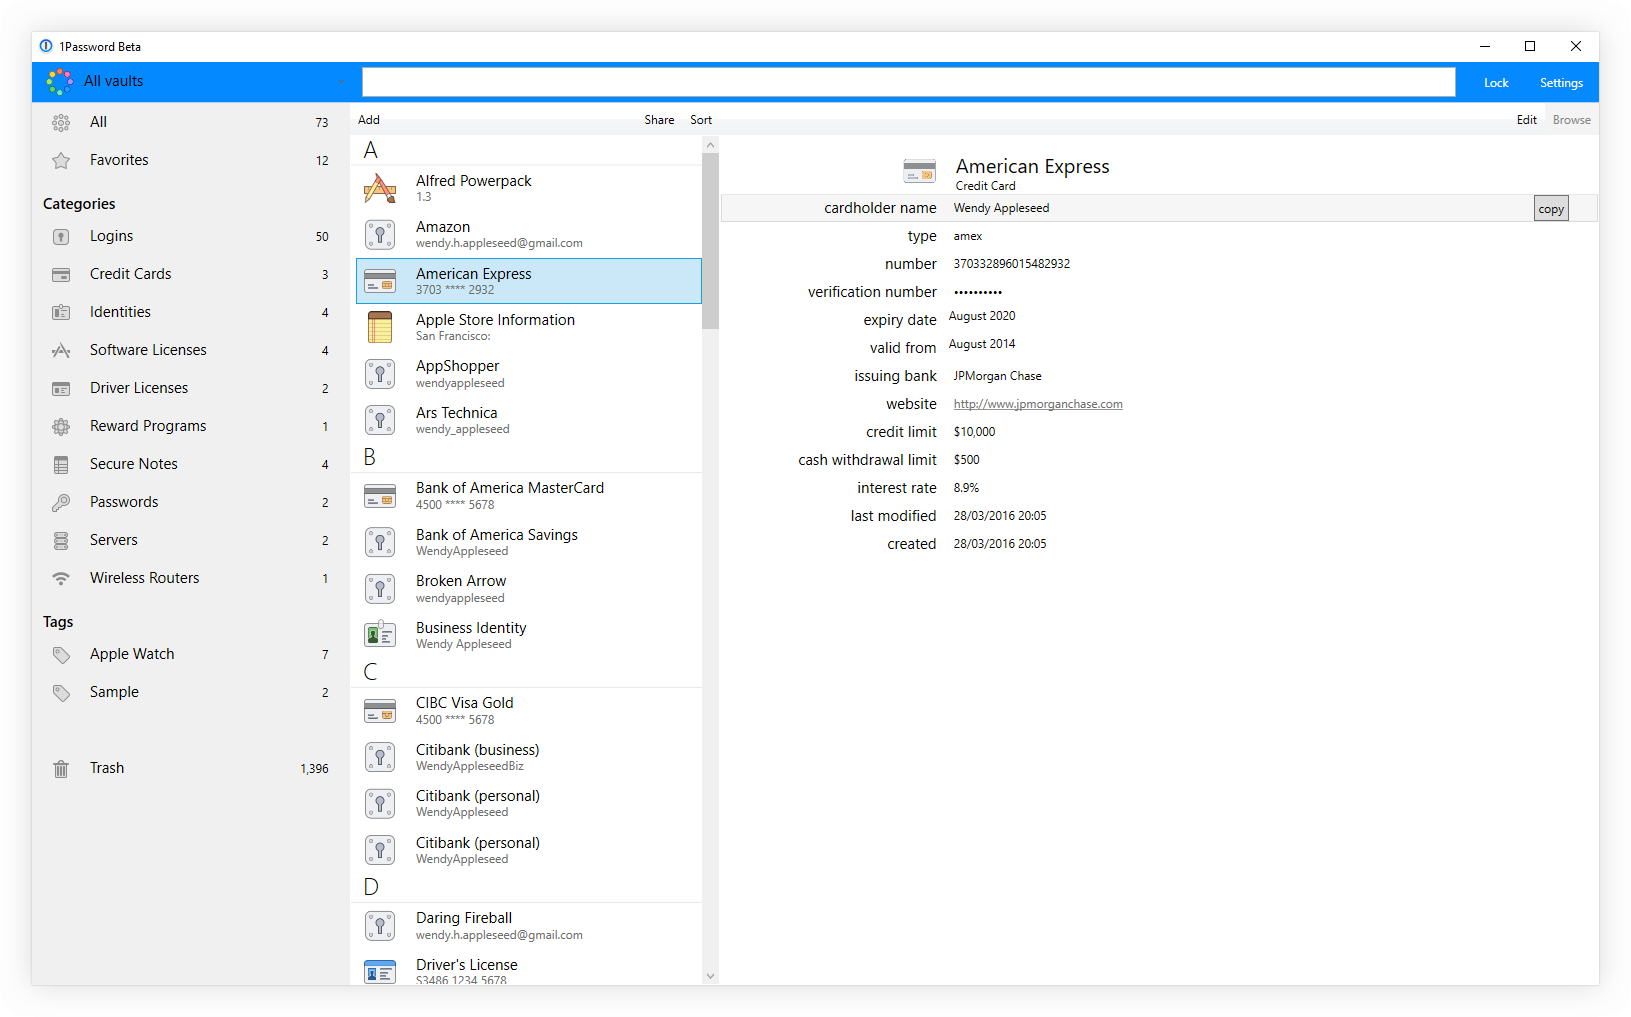The width and height of the screenshot is (1631, 1017).
Task: Click the Identities category icon
Action: (61, 313)
